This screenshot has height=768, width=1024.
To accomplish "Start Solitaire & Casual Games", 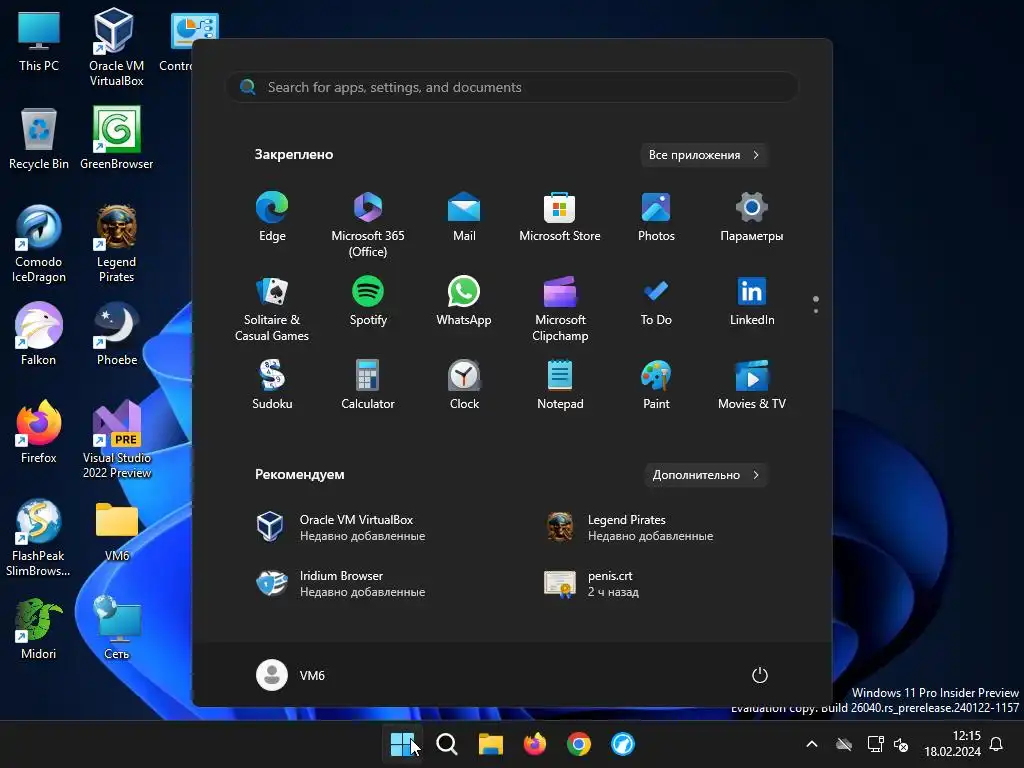I will point(272,308).
